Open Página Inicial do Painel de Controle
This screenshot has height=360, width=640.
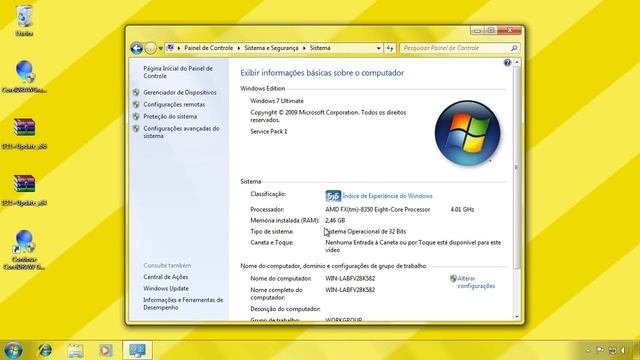click(x=178, y=72)
